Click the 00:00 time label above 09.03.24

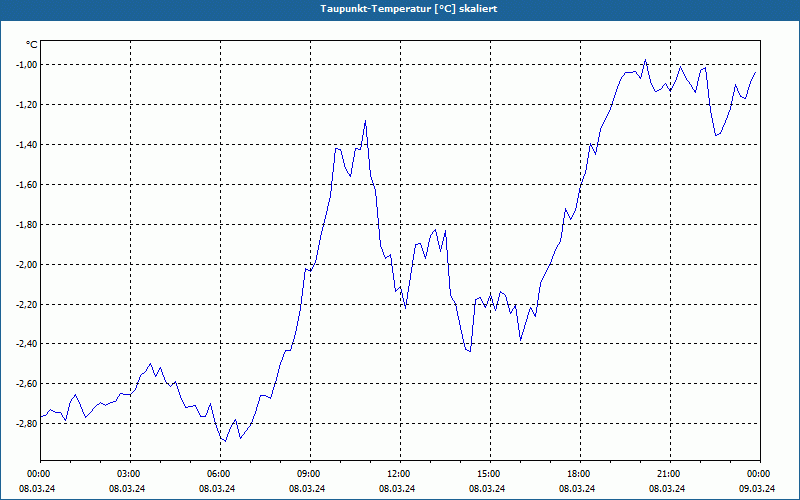point(759,474)
